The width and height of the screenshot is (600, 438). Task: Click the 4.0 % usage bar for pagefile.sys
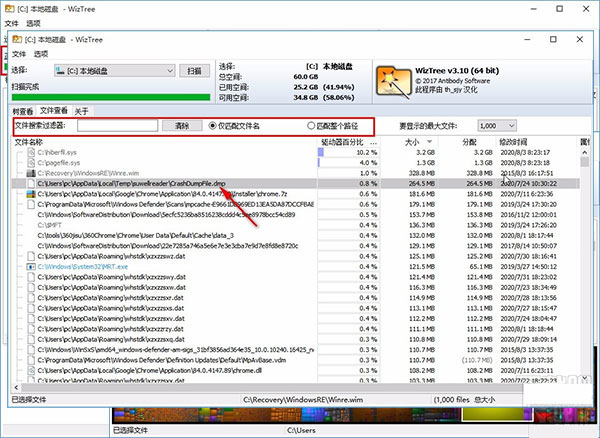[319, 163]
